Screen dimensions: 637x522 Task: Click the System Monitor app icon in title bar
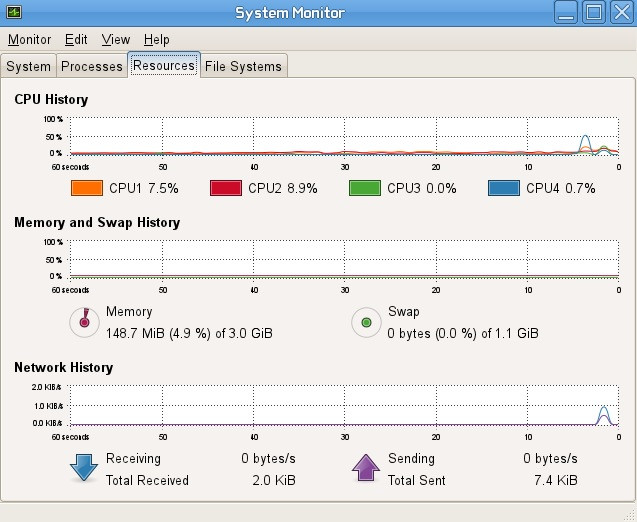point(14,13)
